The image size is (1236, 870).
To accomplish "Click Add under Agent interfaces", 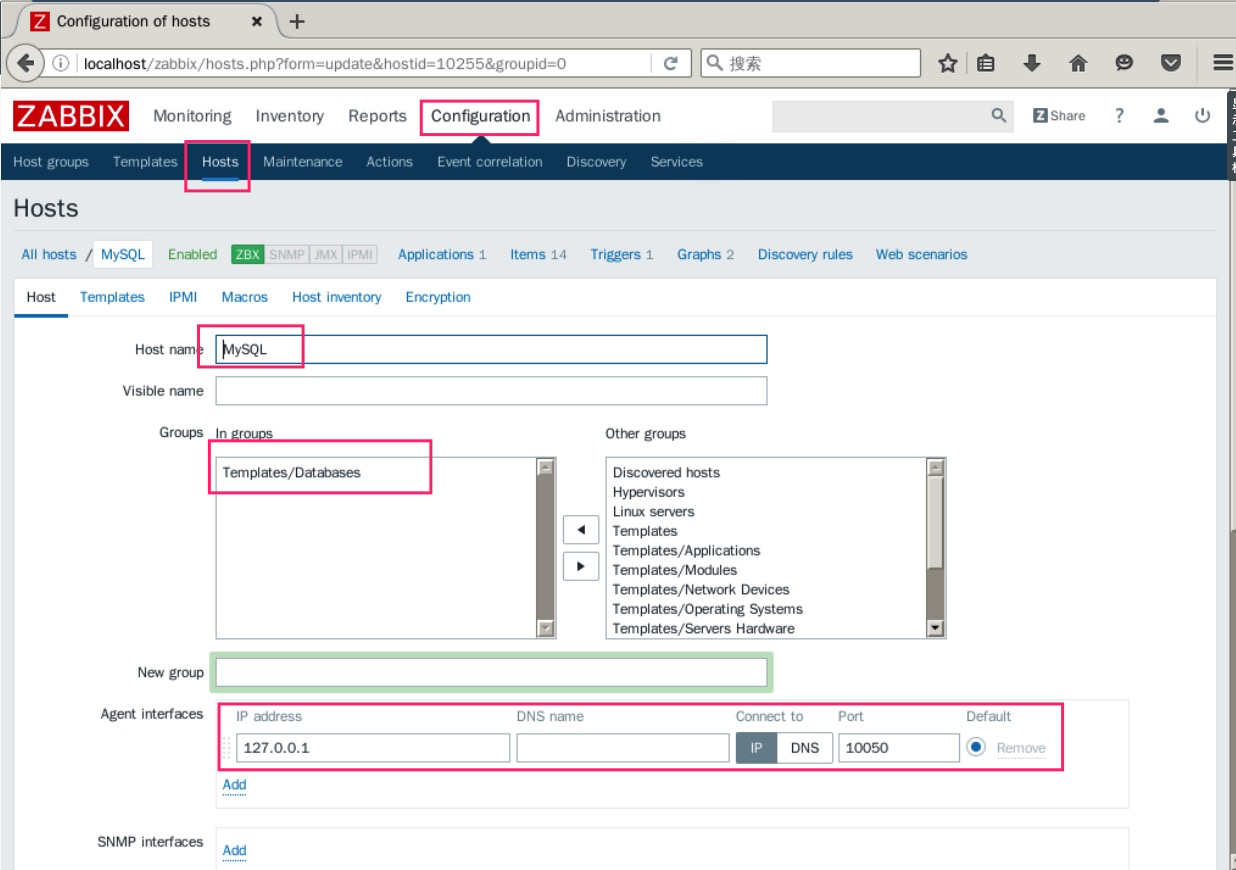I will pyautogui.click(x=233, y=785).
